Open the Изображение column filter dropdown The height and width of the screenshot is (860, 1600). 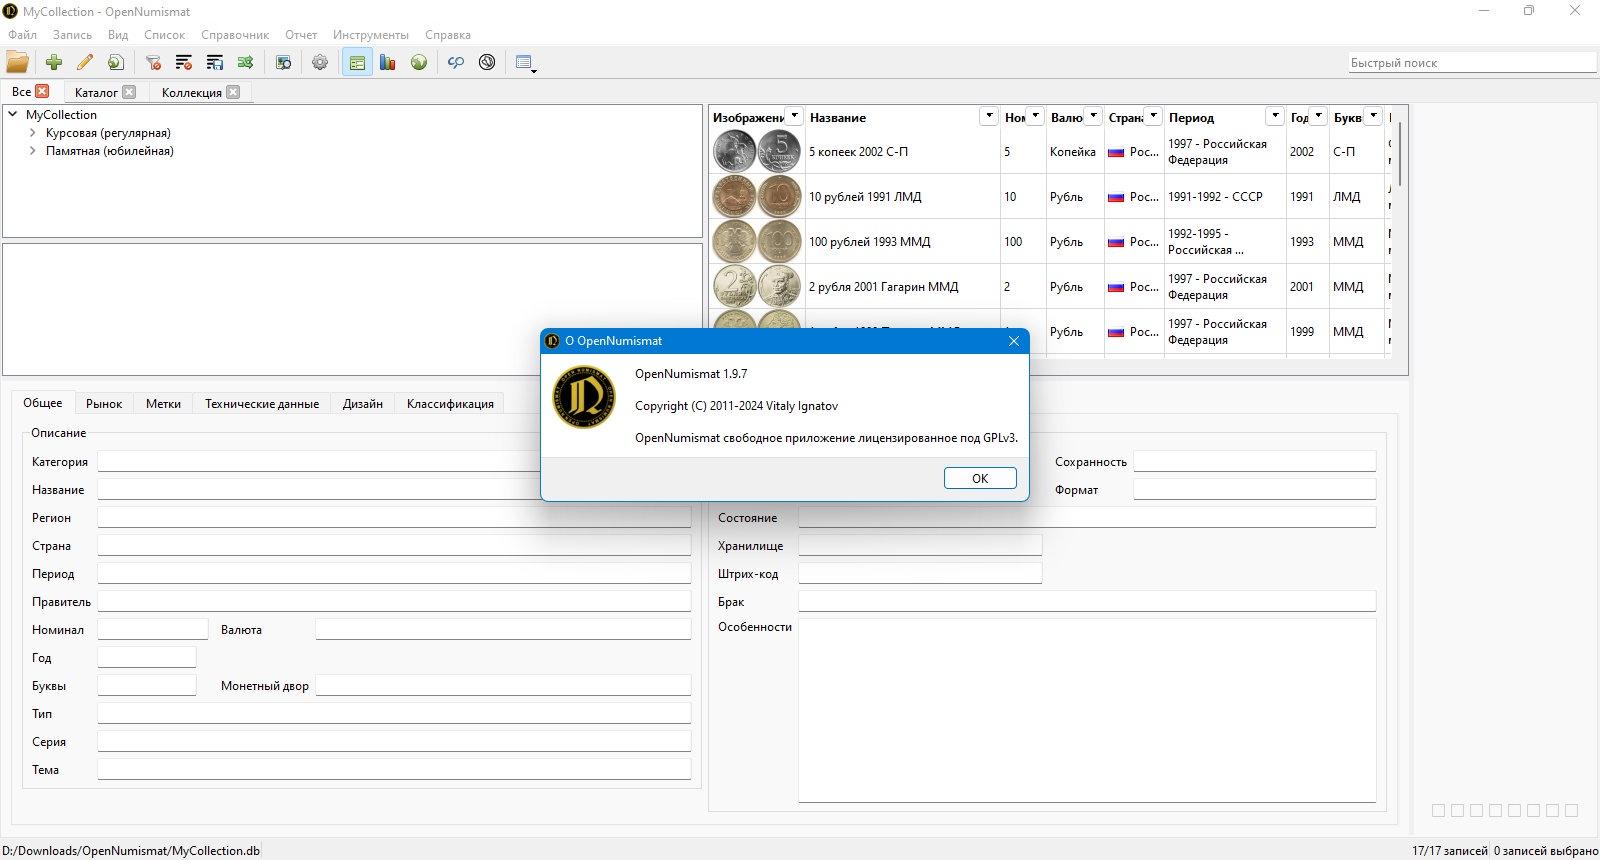coord(794,116)
